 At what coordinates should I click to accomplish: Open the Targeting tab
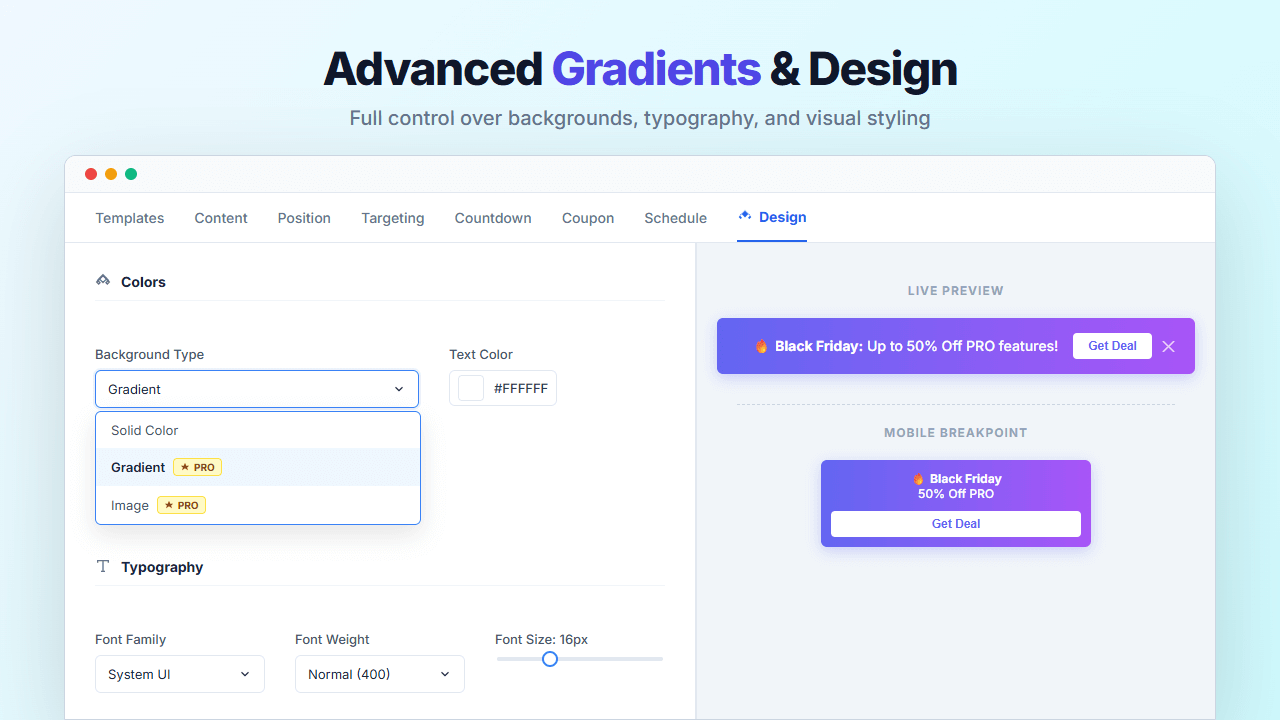(393, 218)
